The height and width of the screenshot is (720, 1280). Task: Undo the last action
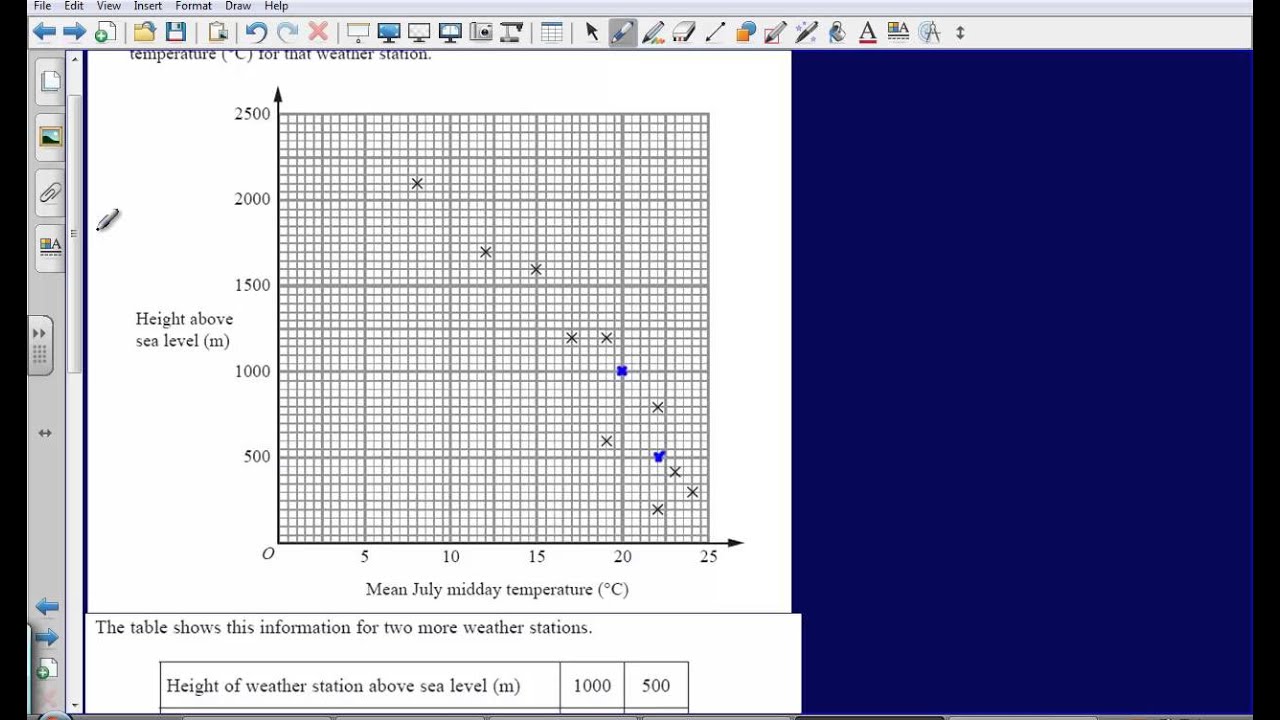click(x=256, y=32)
